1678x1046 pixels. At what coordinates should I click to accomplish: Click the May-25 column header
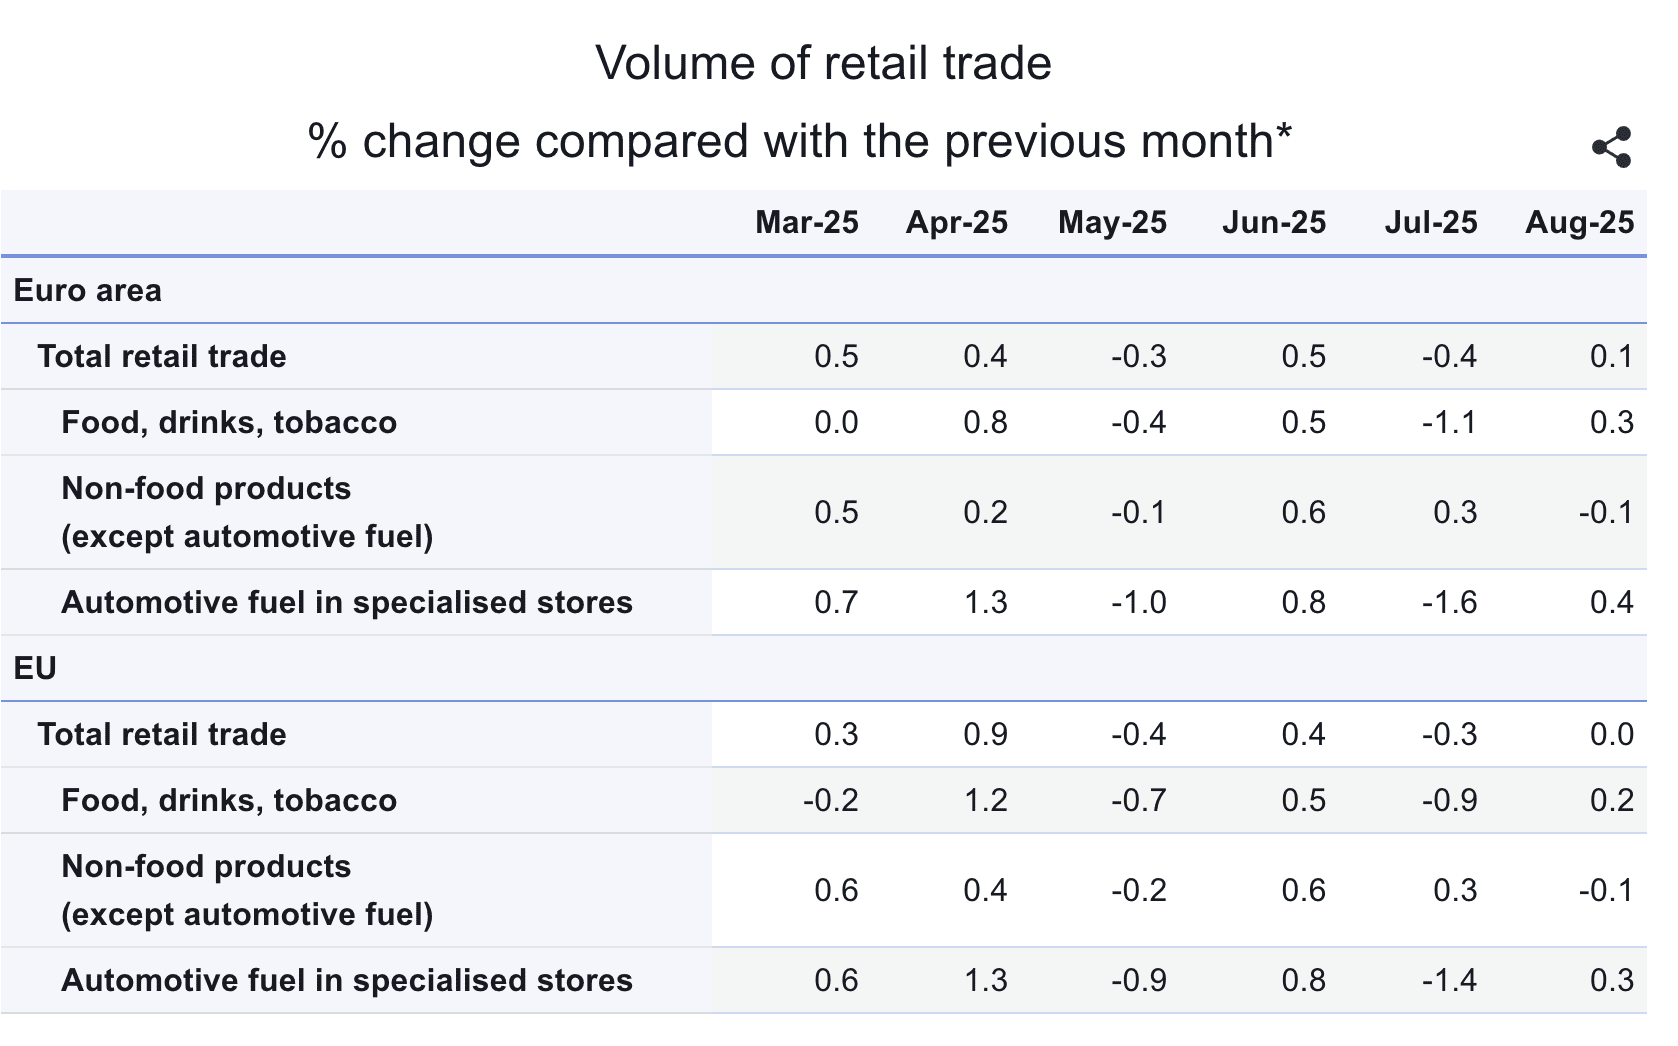[x=1112, y=222]
